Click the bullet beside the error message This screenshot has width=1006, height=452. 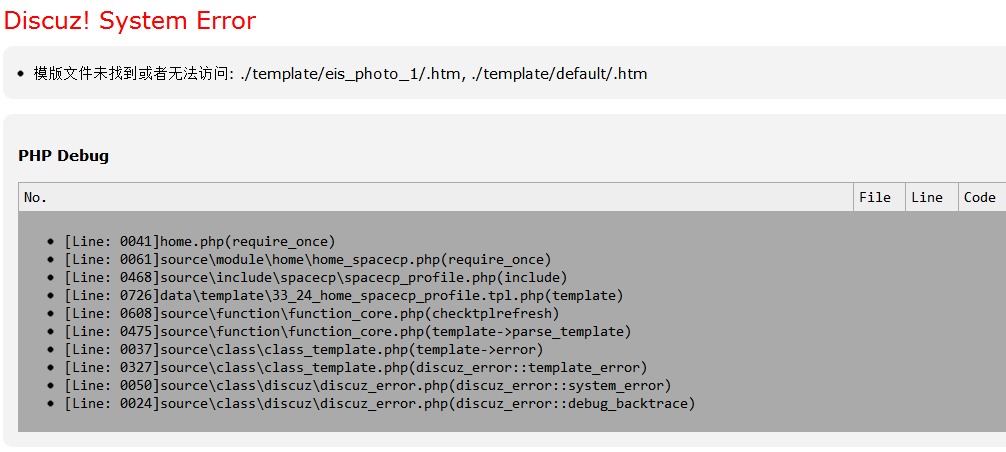tap(21, 74)
